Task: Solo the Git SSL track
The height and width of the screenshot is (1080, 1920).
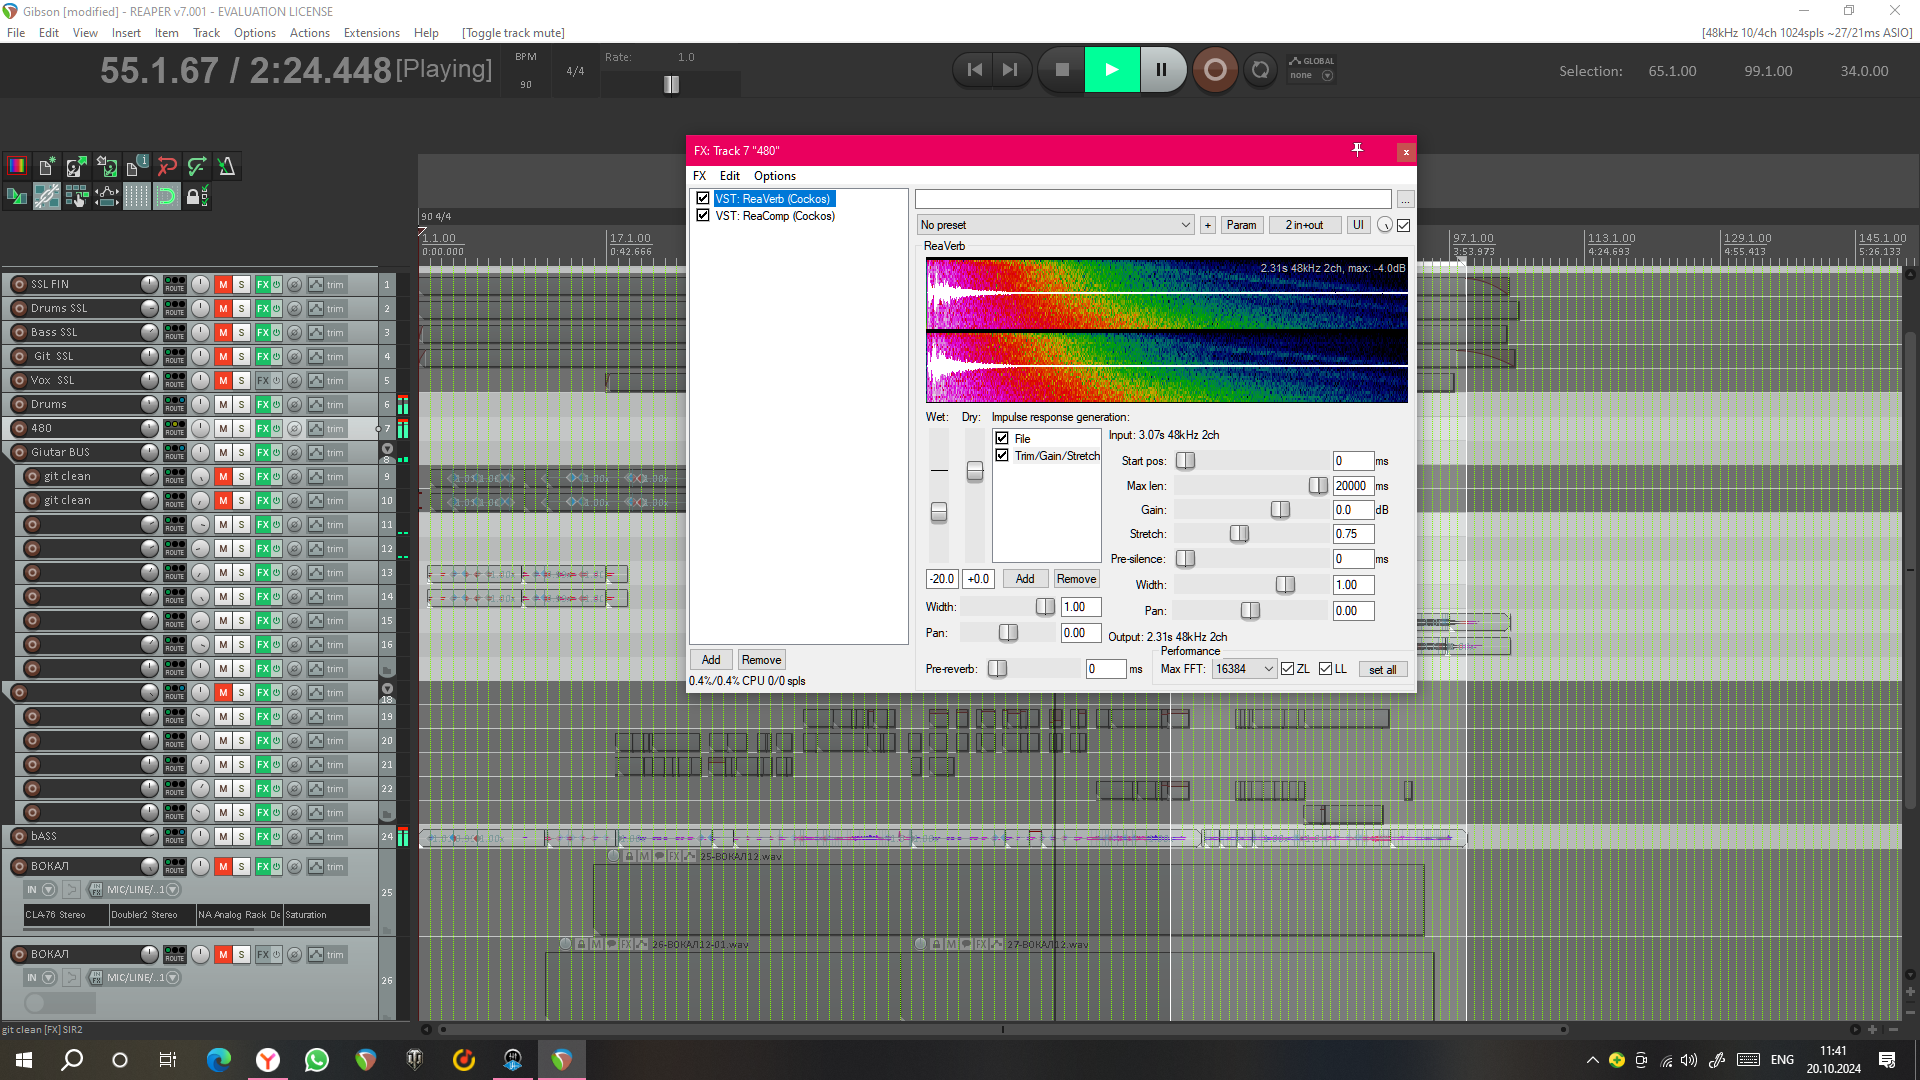Action: (x=241, y=357)
